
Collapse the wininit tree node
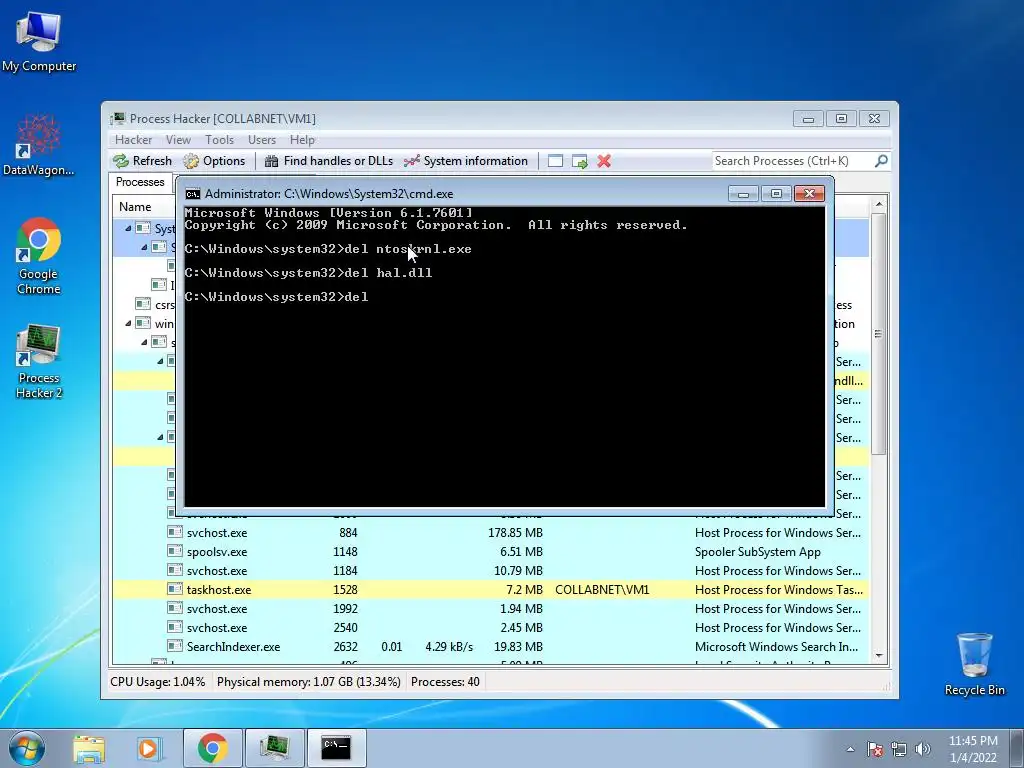[128, 323]
